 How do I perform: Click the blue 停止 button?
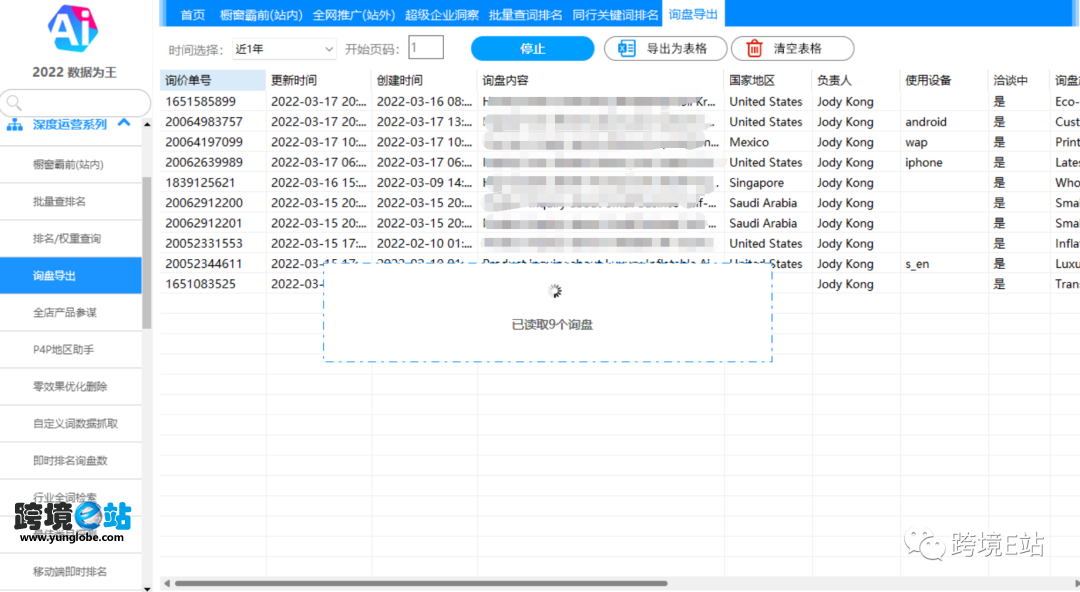(x=532, y=48)
